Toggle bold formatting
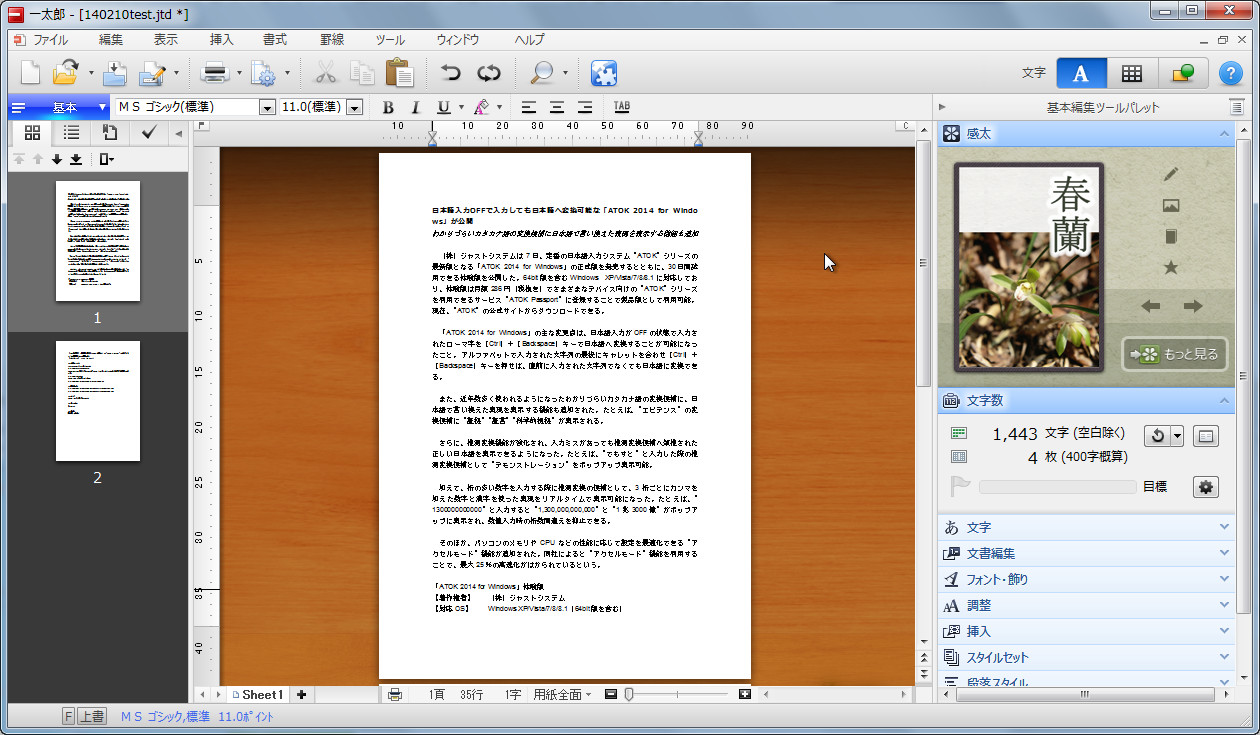Screen dimensions: 1260x735 [x=388, y=107]
